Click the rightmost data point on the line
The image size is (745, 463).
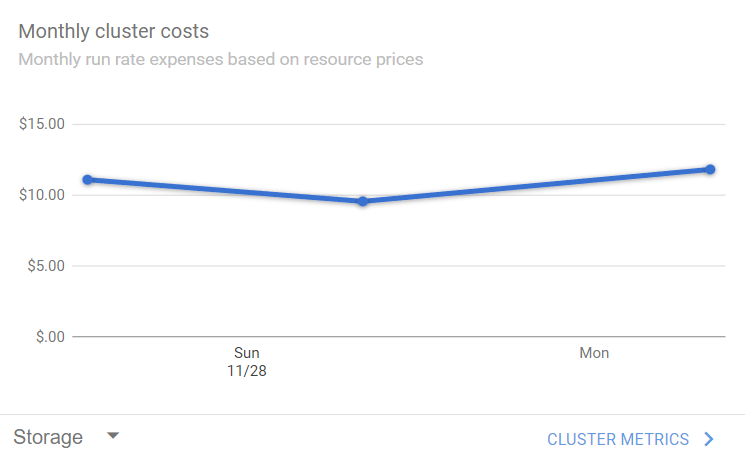coord(710,169)
